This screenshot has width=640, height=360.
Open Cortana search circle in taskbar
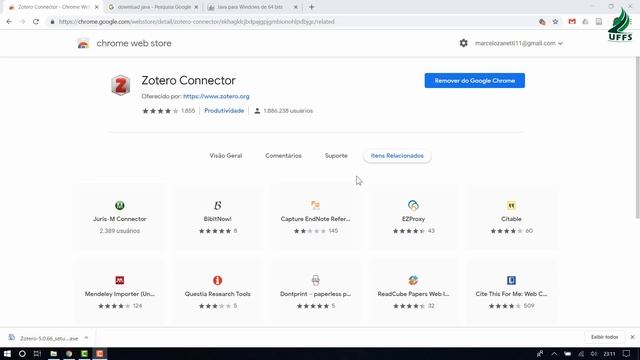(x=22, y=353)
